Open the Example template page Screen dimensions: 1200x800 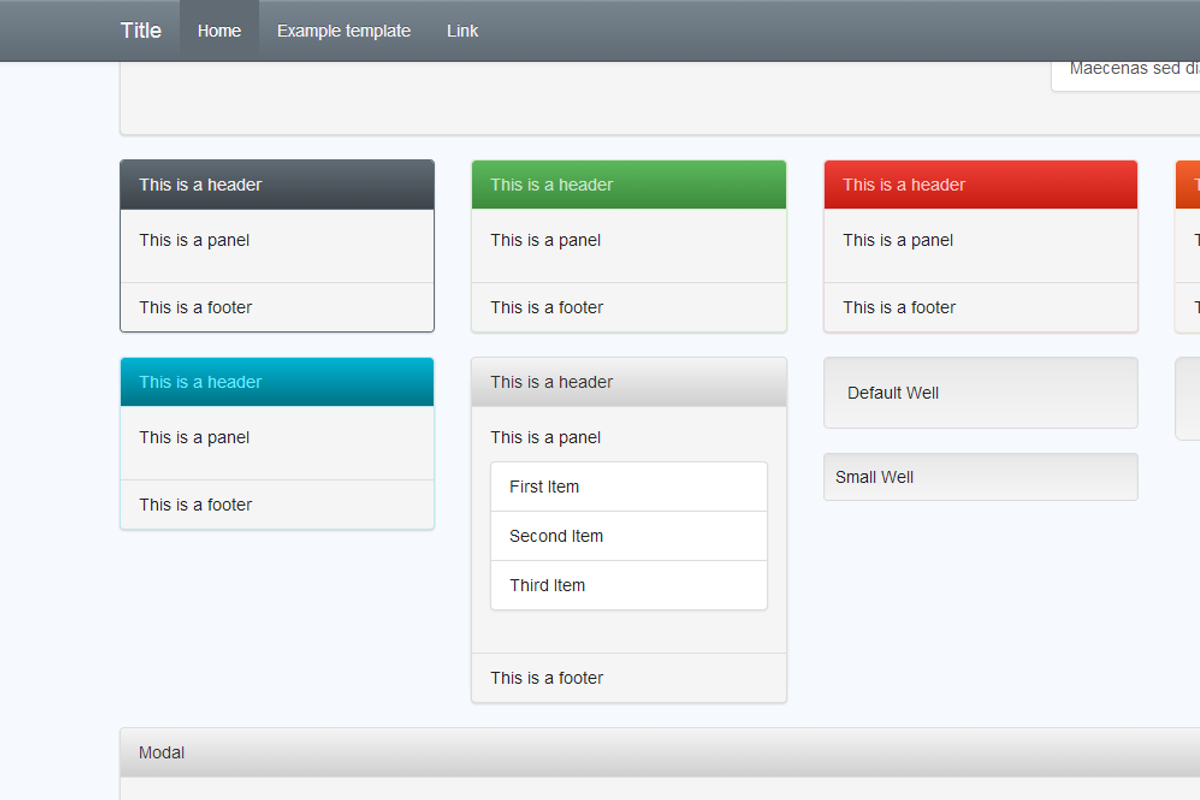(343, 30)
